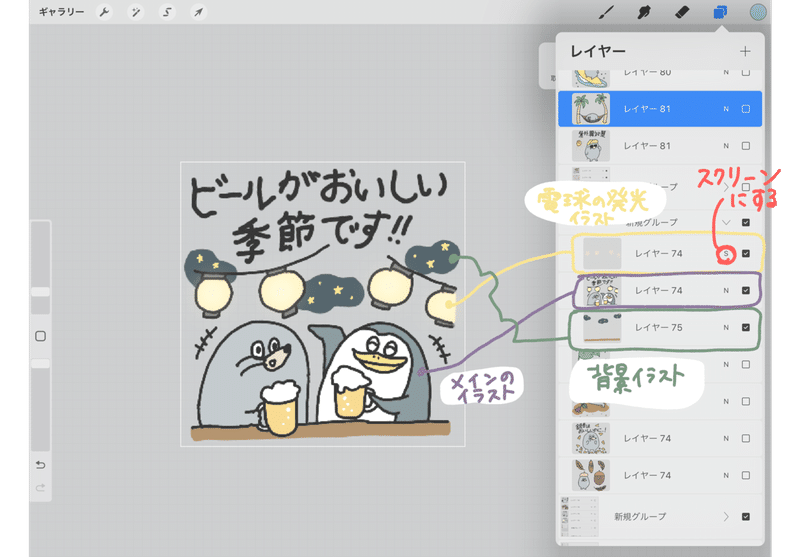Redo with the sidebar redo arrow
Screen dimensions: 800x557
coord(41,488)
